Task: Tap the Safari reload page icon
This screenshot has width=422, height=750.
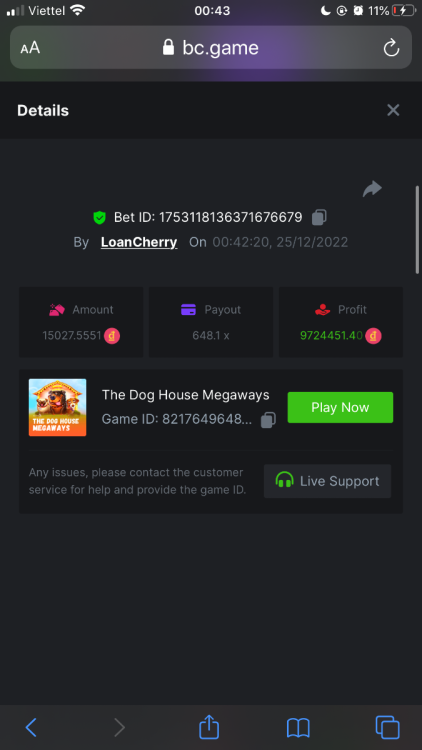Action: (x=391, y=48)
